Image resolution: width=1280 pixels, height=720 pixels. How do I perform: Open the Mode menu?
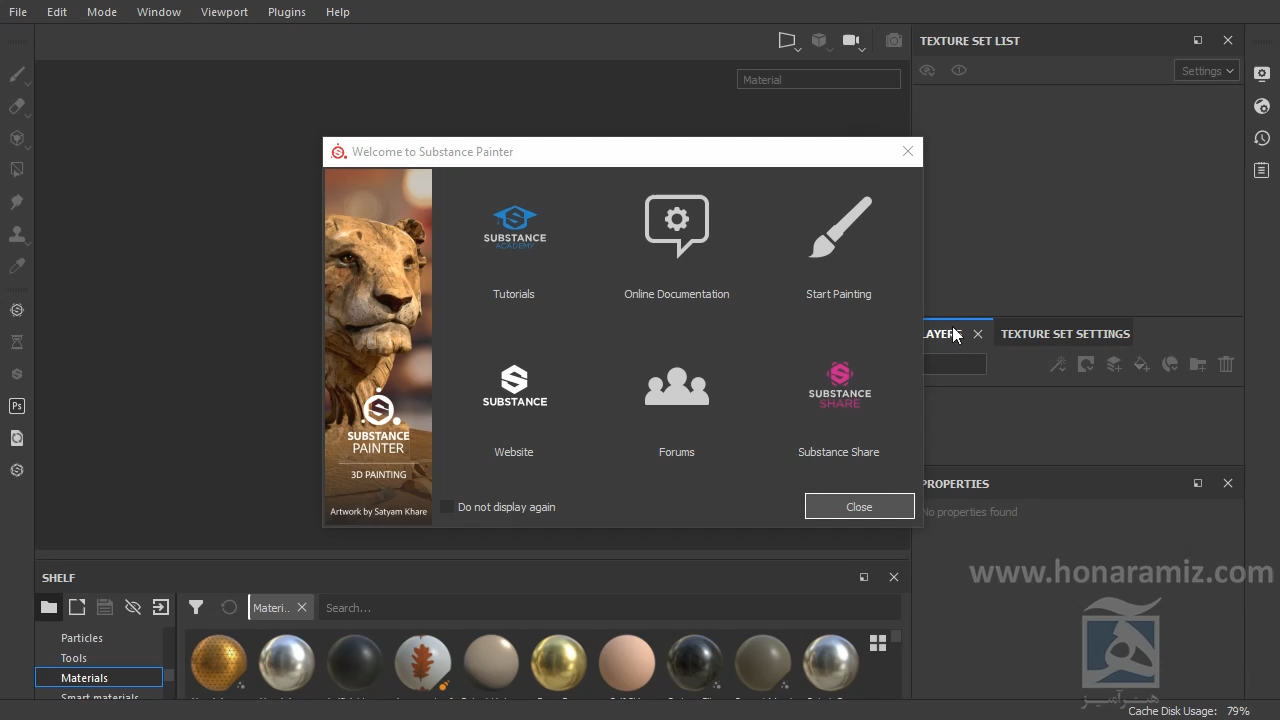[102, 12]
